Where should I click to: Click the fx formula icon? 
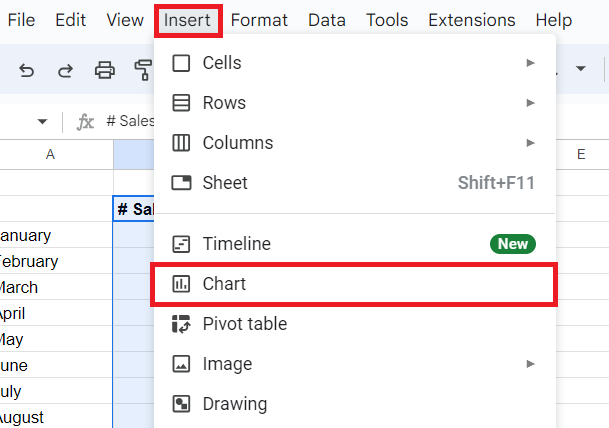coord(85,122)
